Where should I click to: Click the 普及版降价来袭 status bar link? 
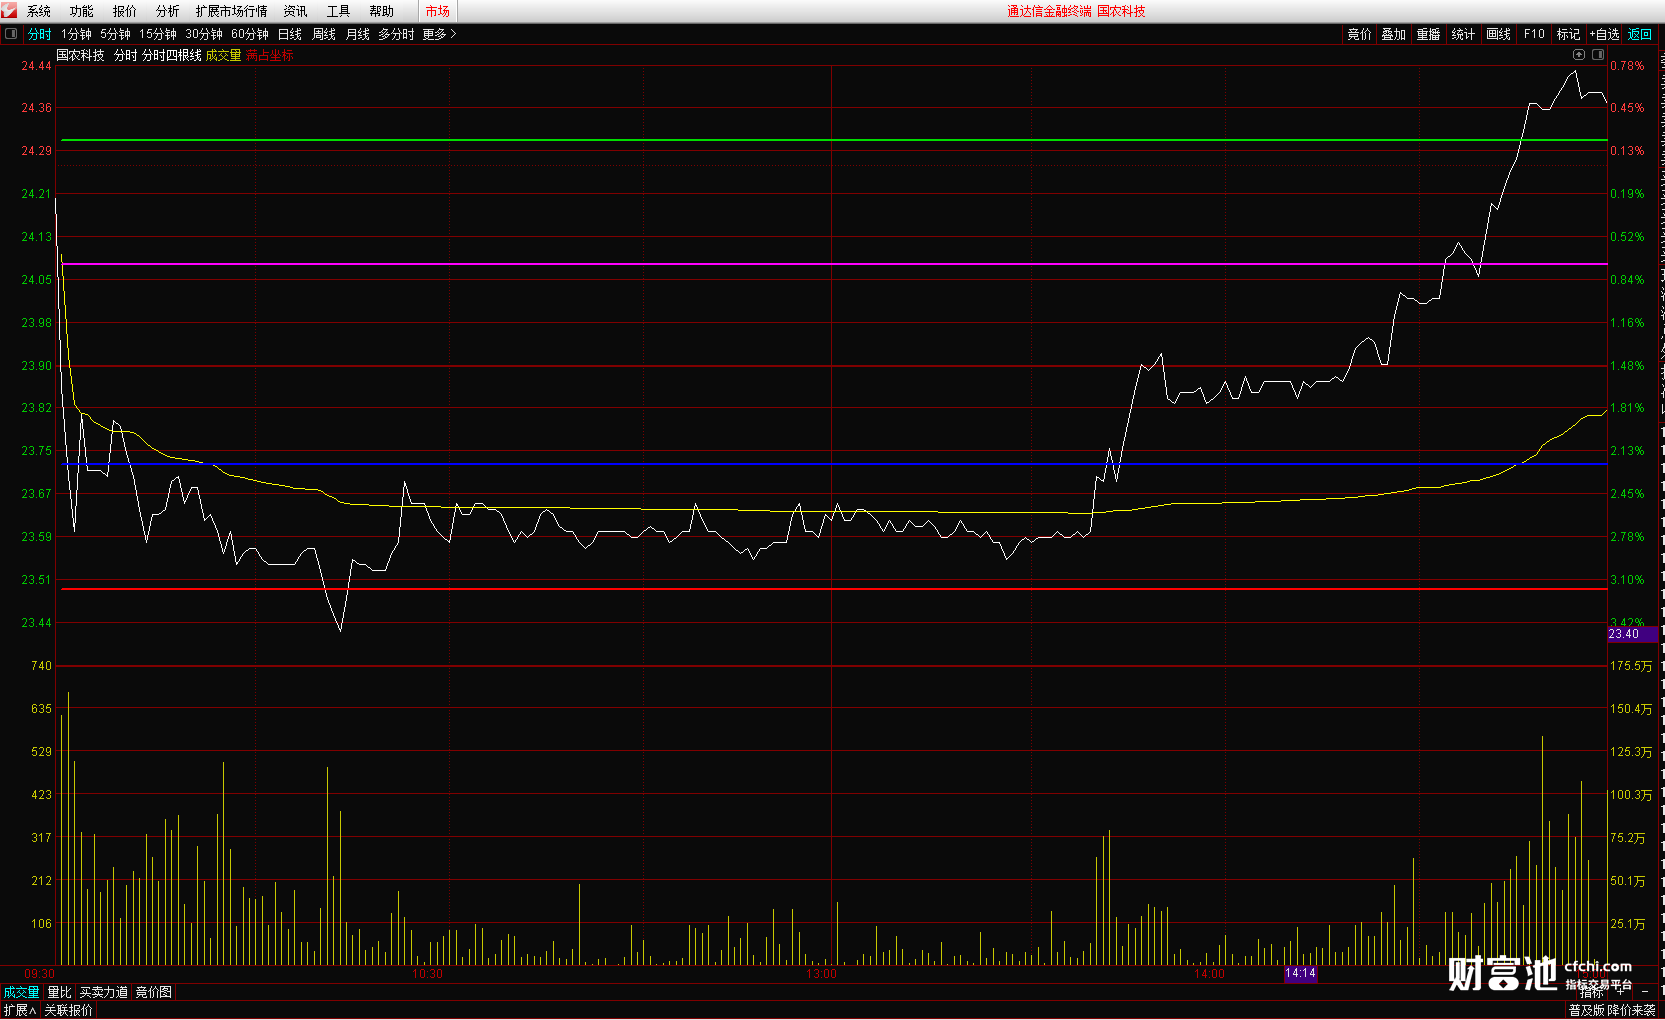click(x=1612, y=1010)
